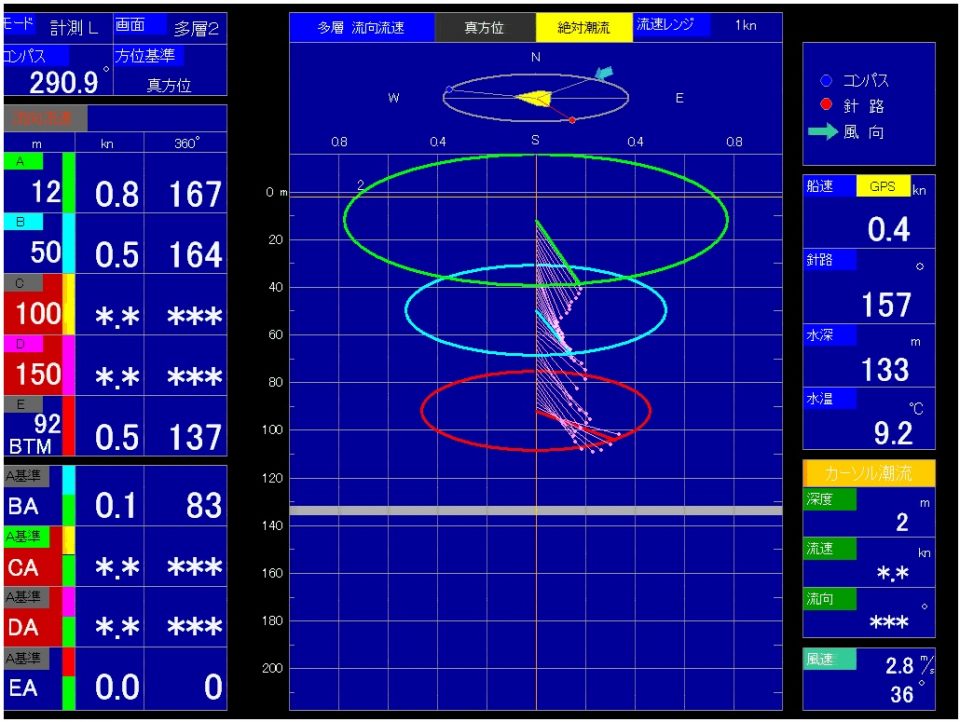The height and width of the screenshot is (722, 960).
Task: Click the 潮流速 gray header tab on left
Action: [45, 118]
